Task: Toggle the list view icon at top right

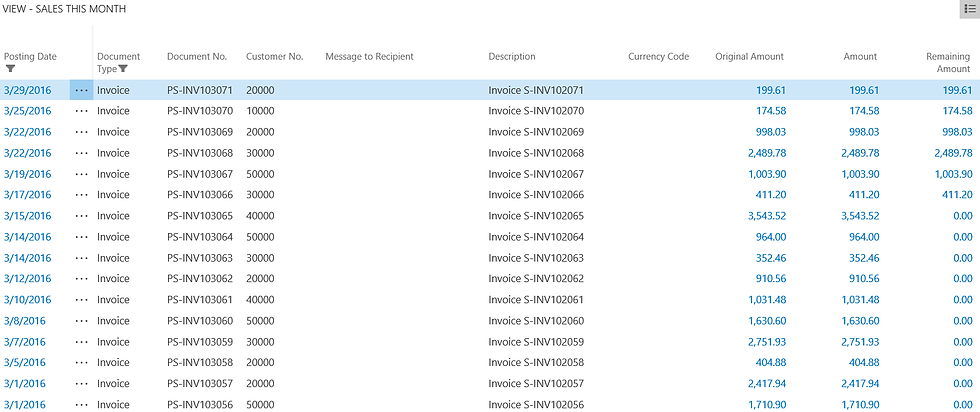Action: click(x=969, y=9)
